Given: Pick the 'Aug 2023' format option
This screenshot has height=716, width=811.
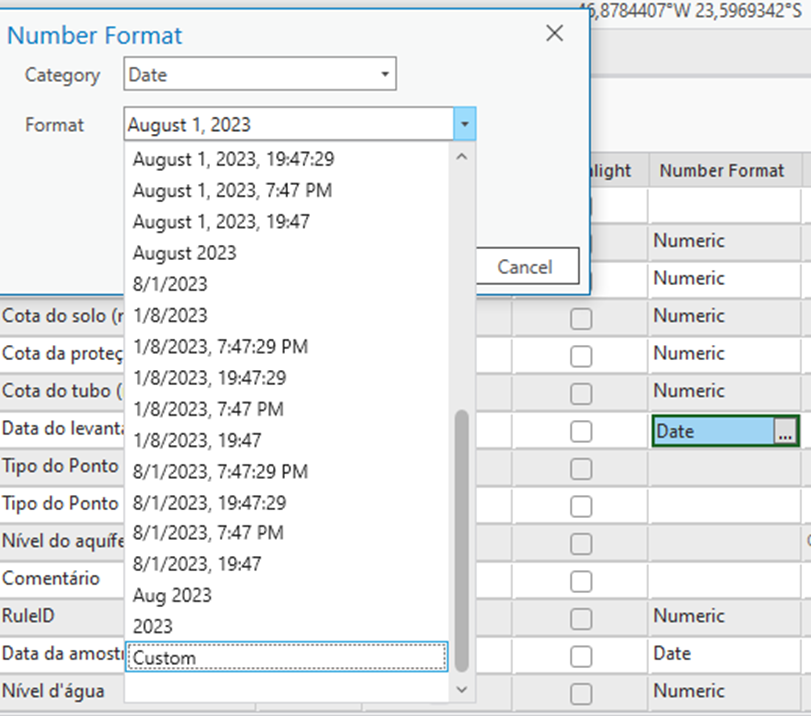Looking at the screenshot, I should [172, 595].
